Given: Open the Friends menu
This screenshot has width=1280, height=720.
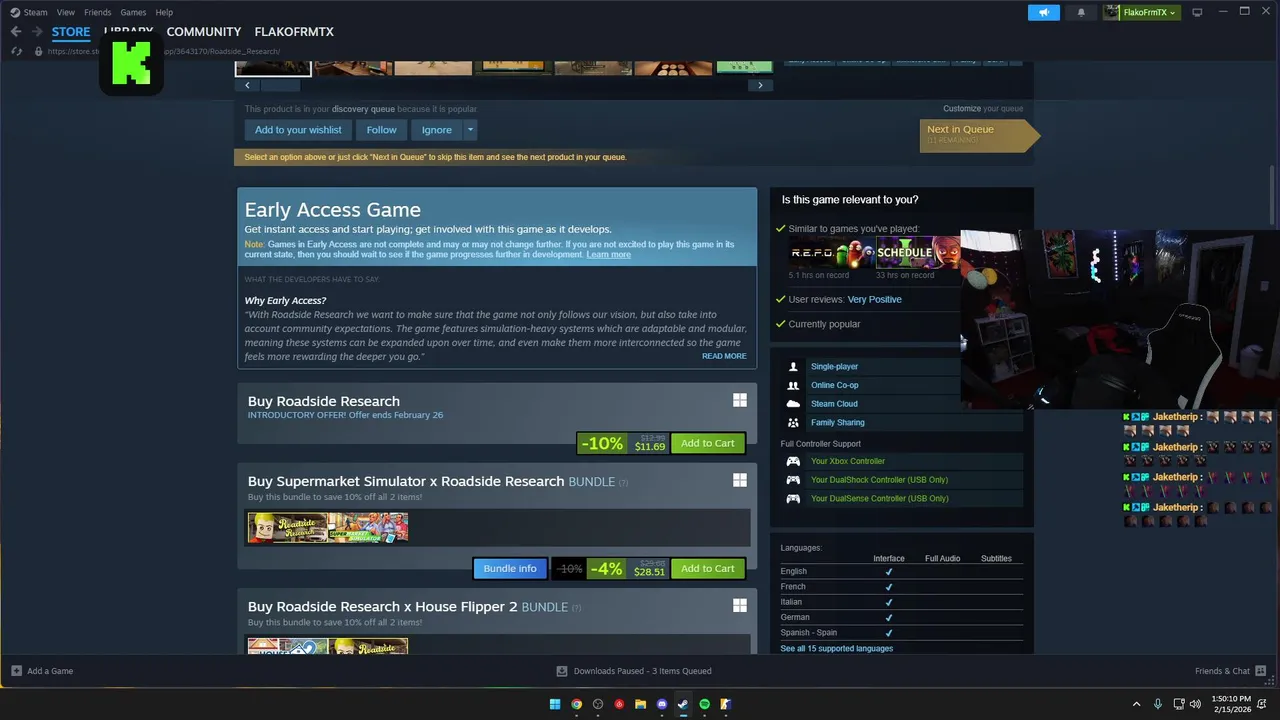Looking at the screenshot, I should pos(98,12).
